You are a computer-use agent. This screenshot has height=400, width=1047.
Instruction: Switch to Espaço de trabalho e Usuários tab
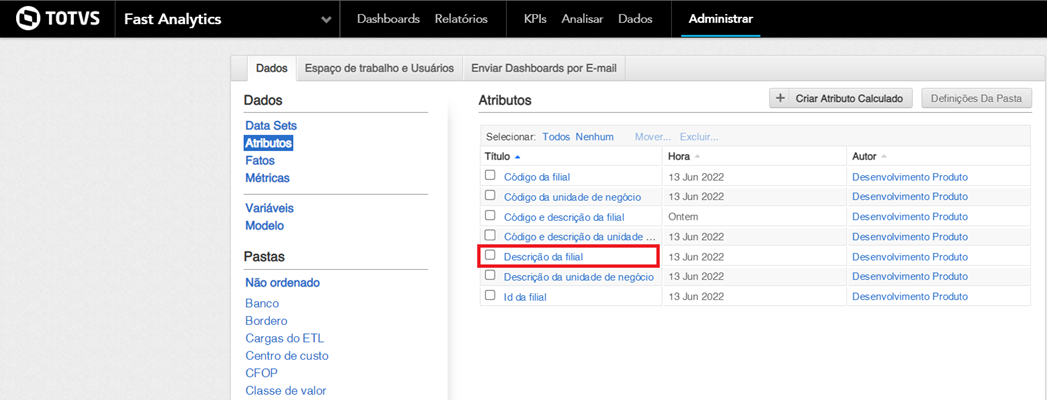[x=379, y=68]
